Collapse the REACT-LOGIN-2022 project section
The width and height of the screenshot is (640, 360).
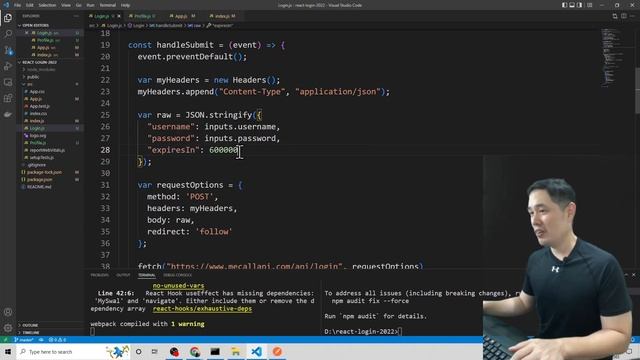[x=39, y=62]
